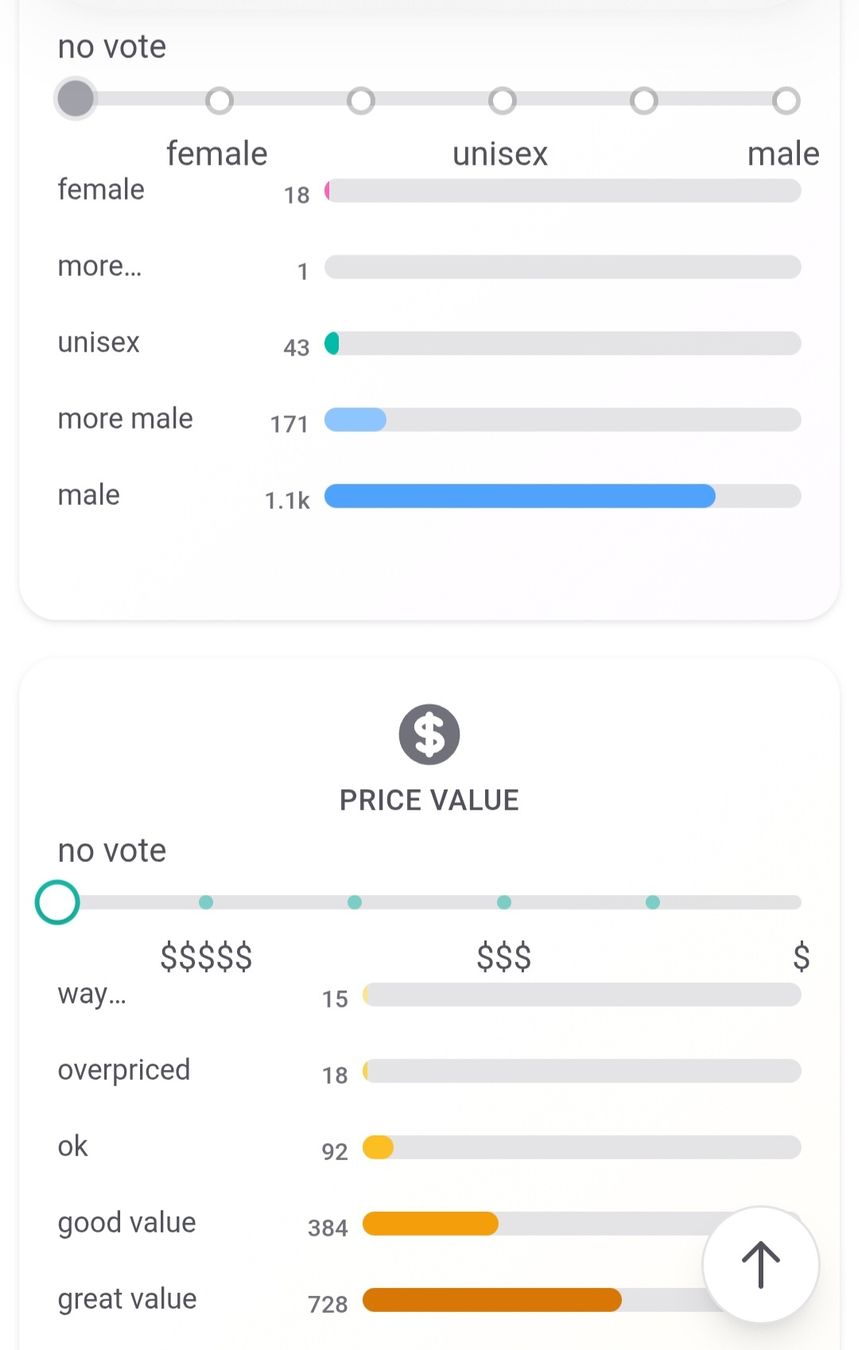Click the price value slider handle

57,902
